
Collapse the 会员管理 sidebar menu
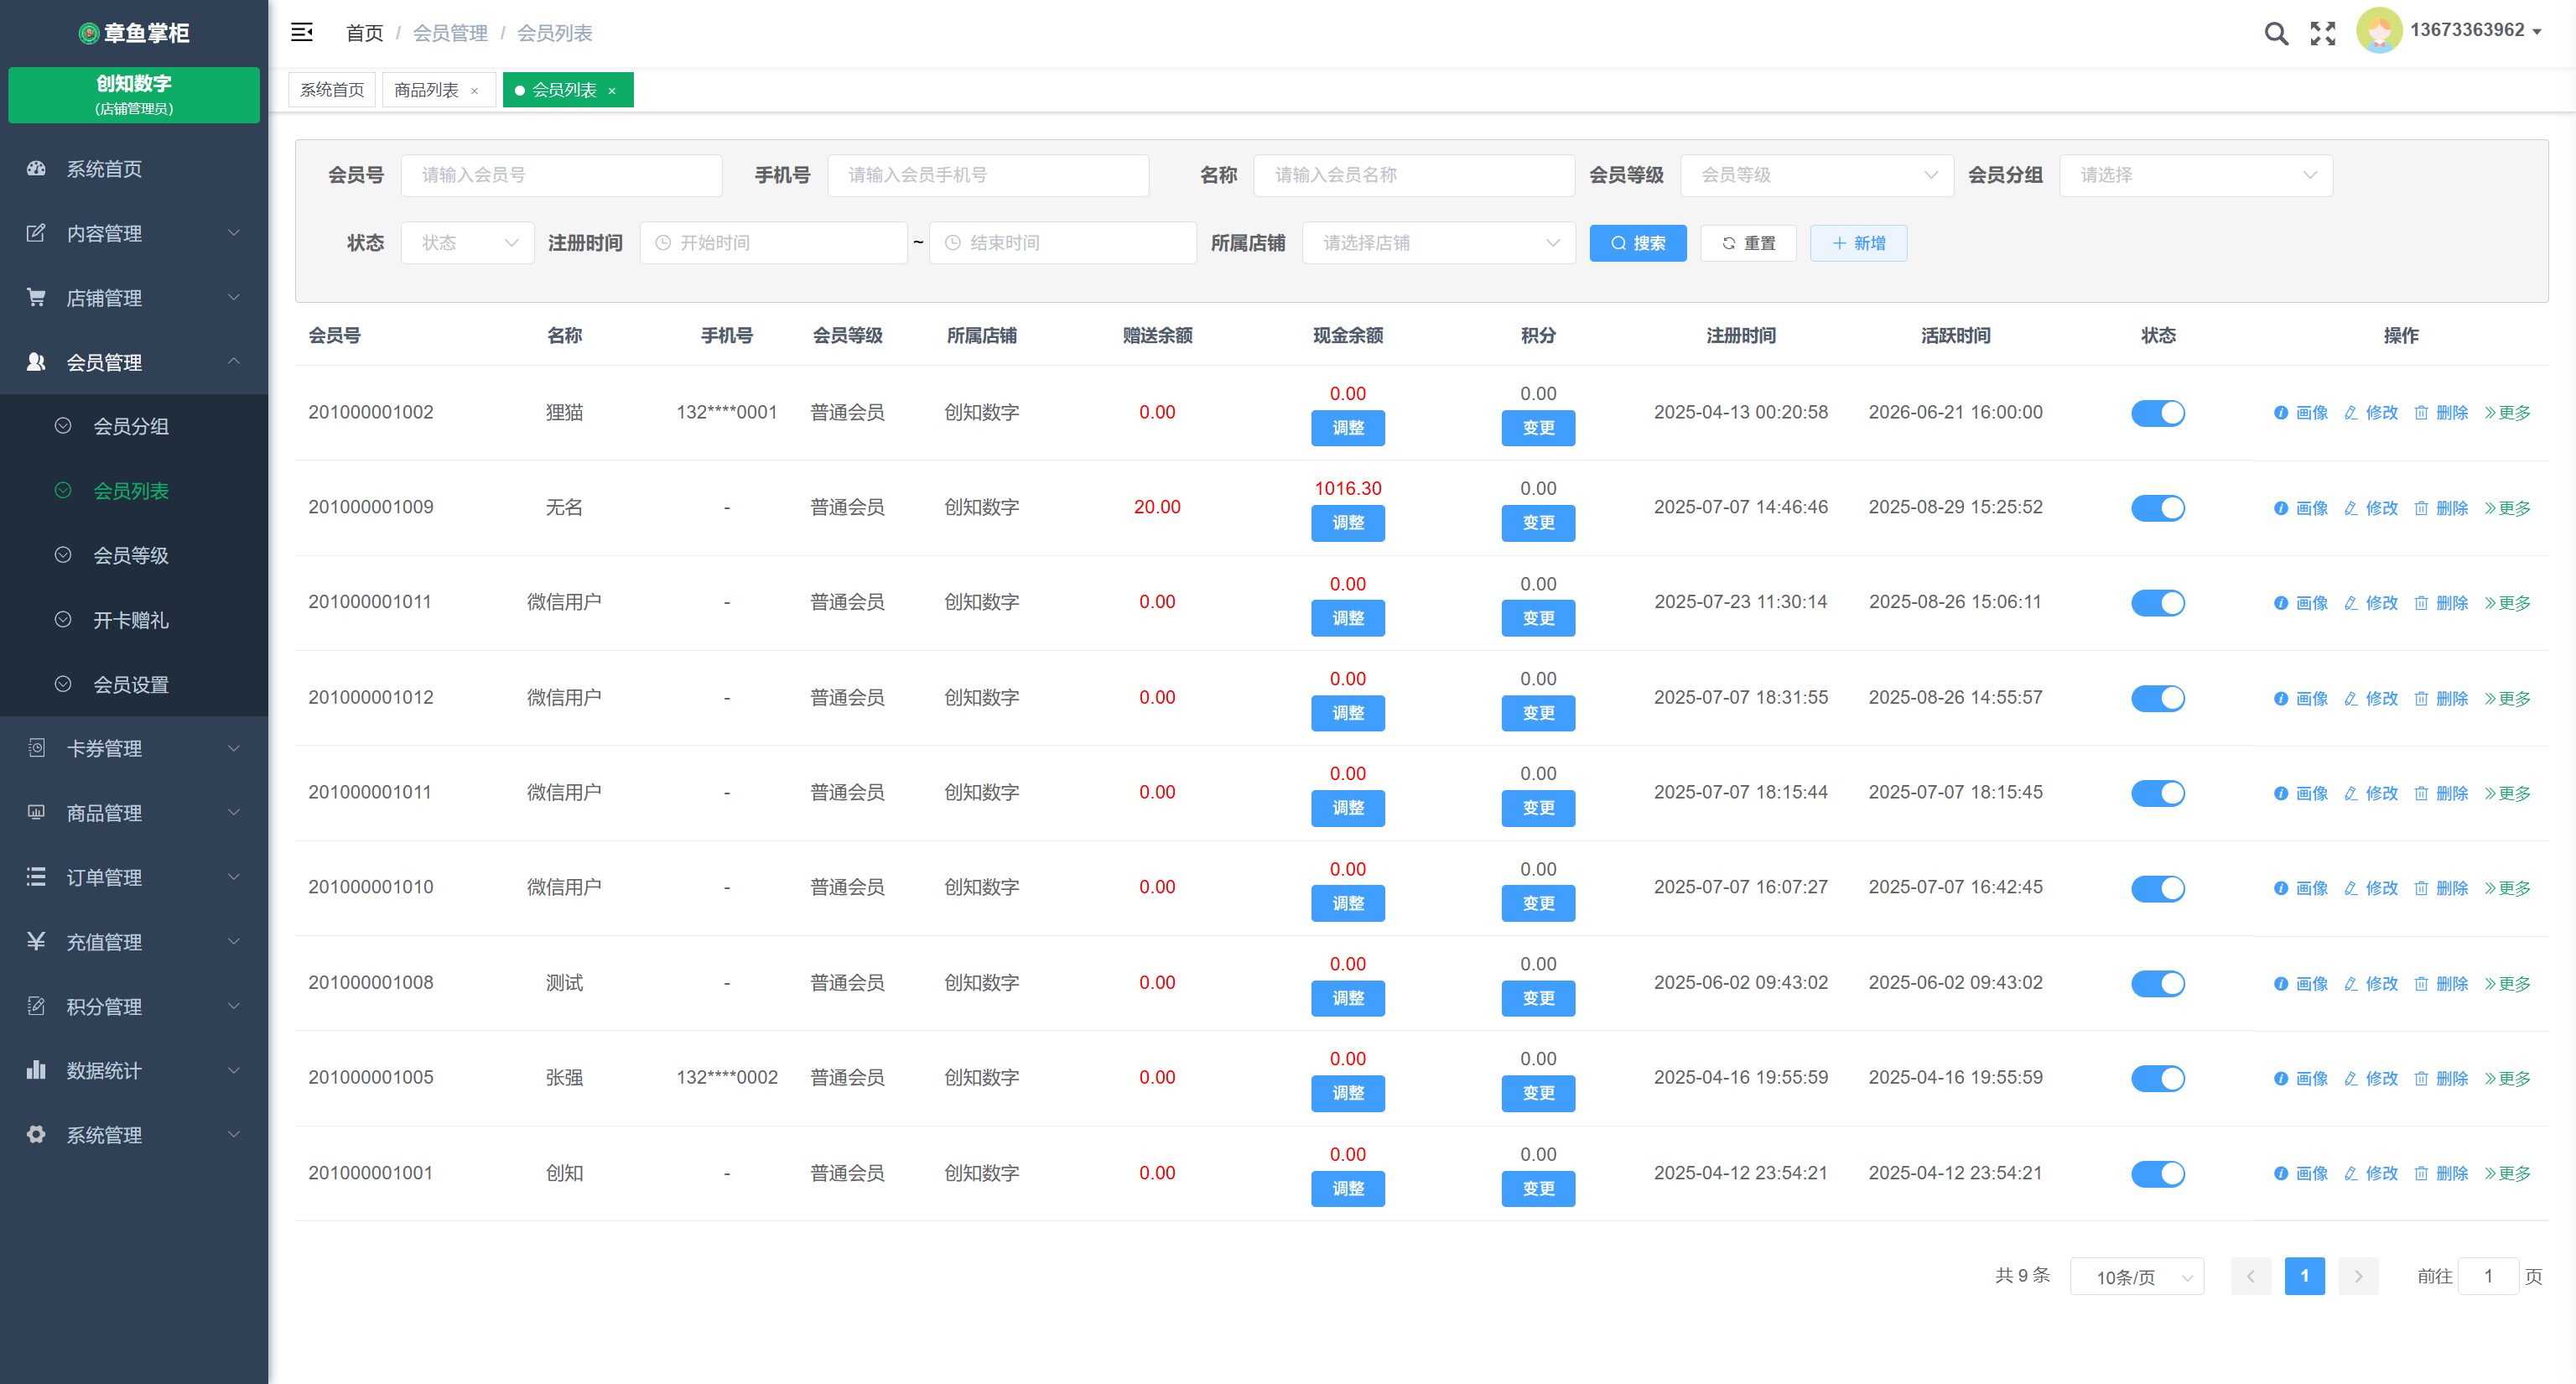coord(134,362)
